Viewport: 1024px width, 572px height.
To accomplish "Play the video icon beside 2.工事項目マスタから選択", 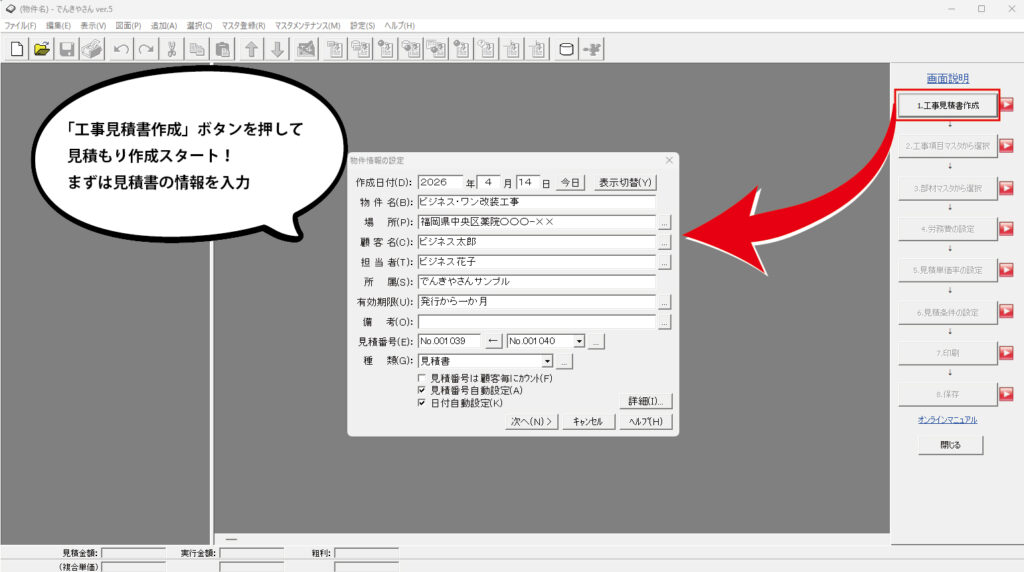I will tap(1006, 146).
